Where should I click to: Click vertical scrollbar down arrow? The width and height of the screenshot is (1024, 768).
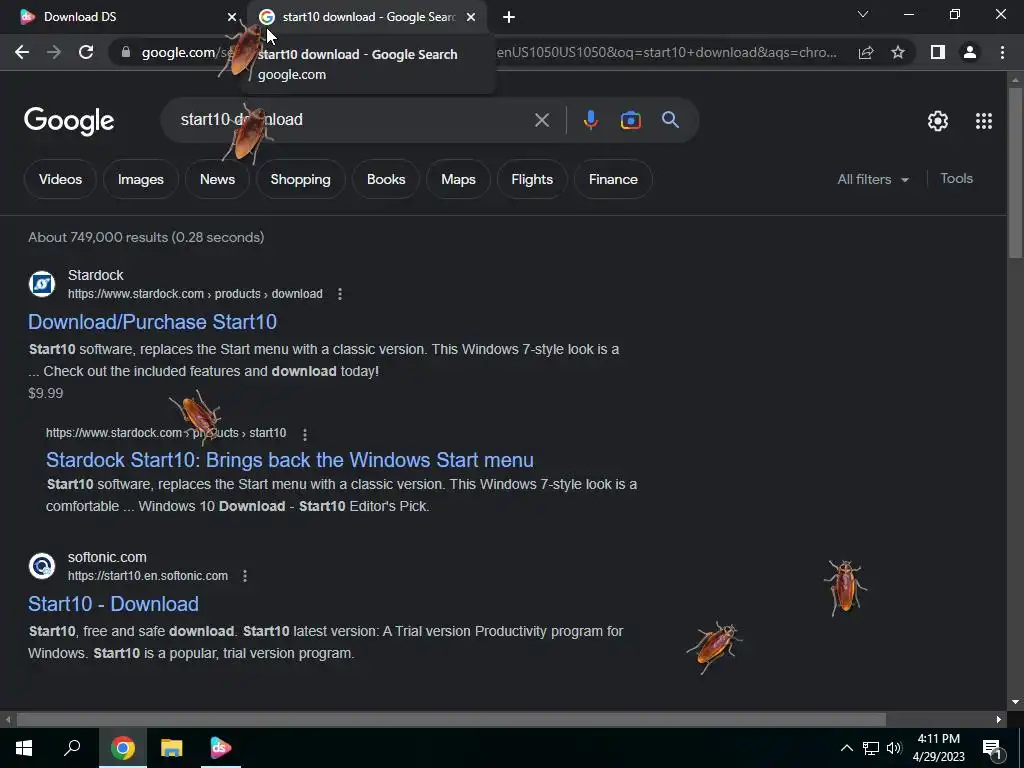[x=1015, y=702]
